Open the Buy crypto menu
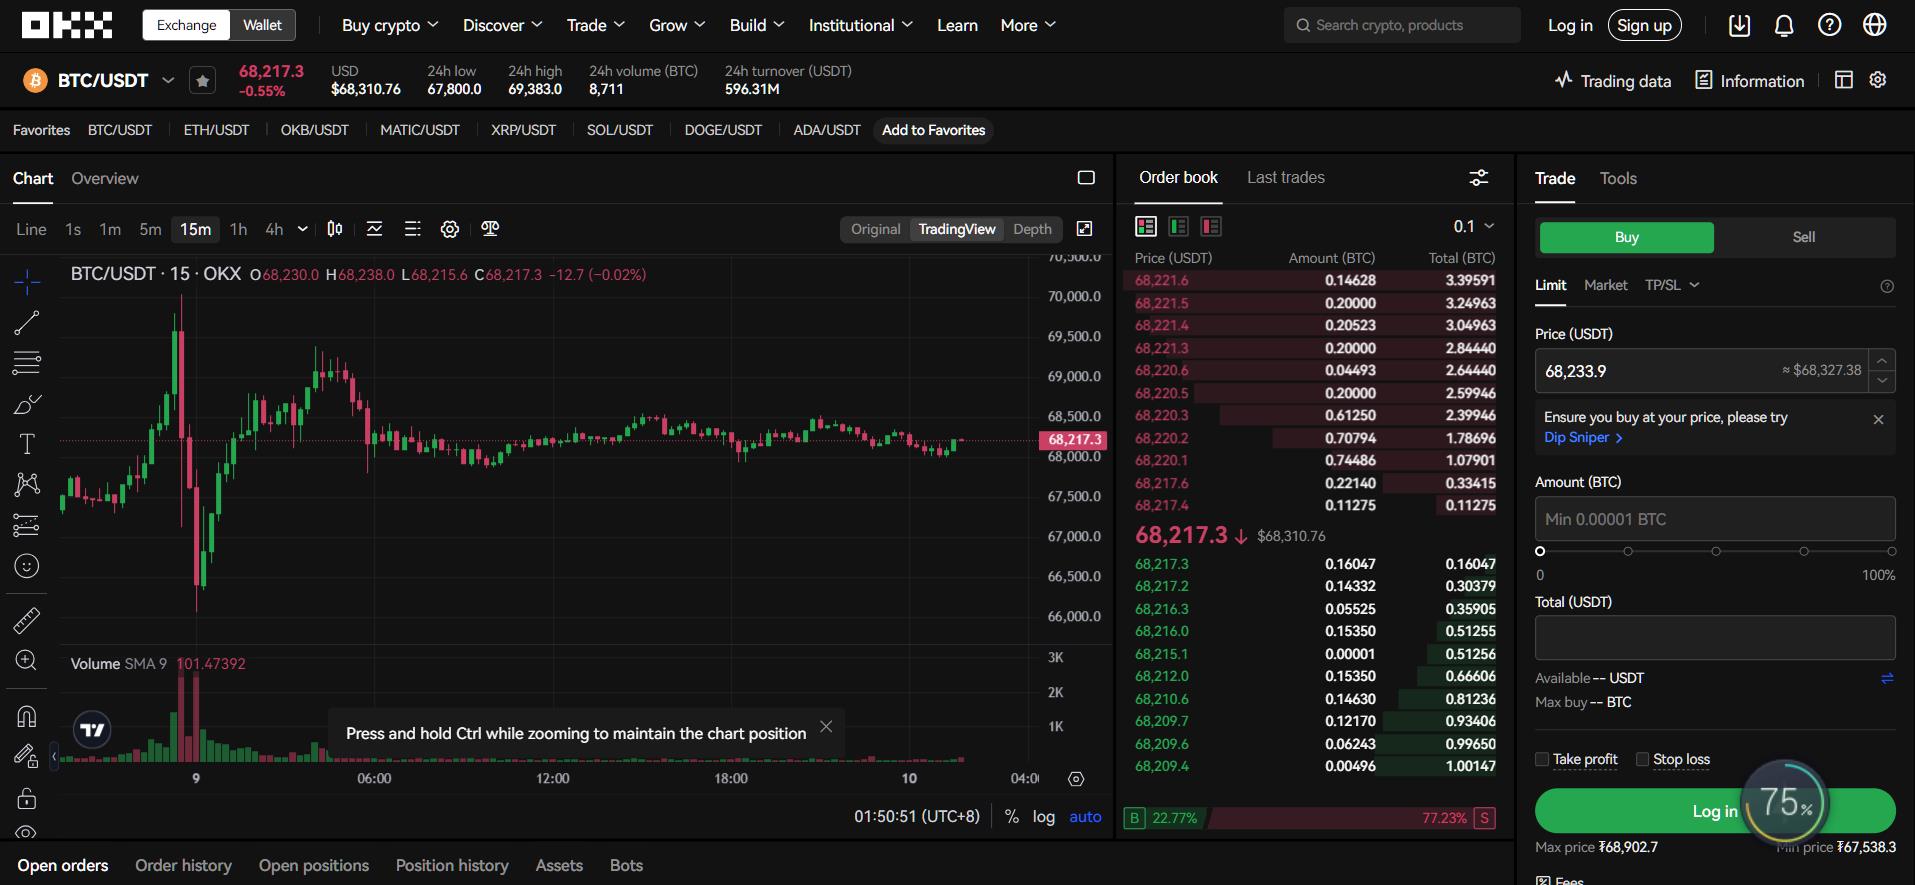 [x=390, y=25]
